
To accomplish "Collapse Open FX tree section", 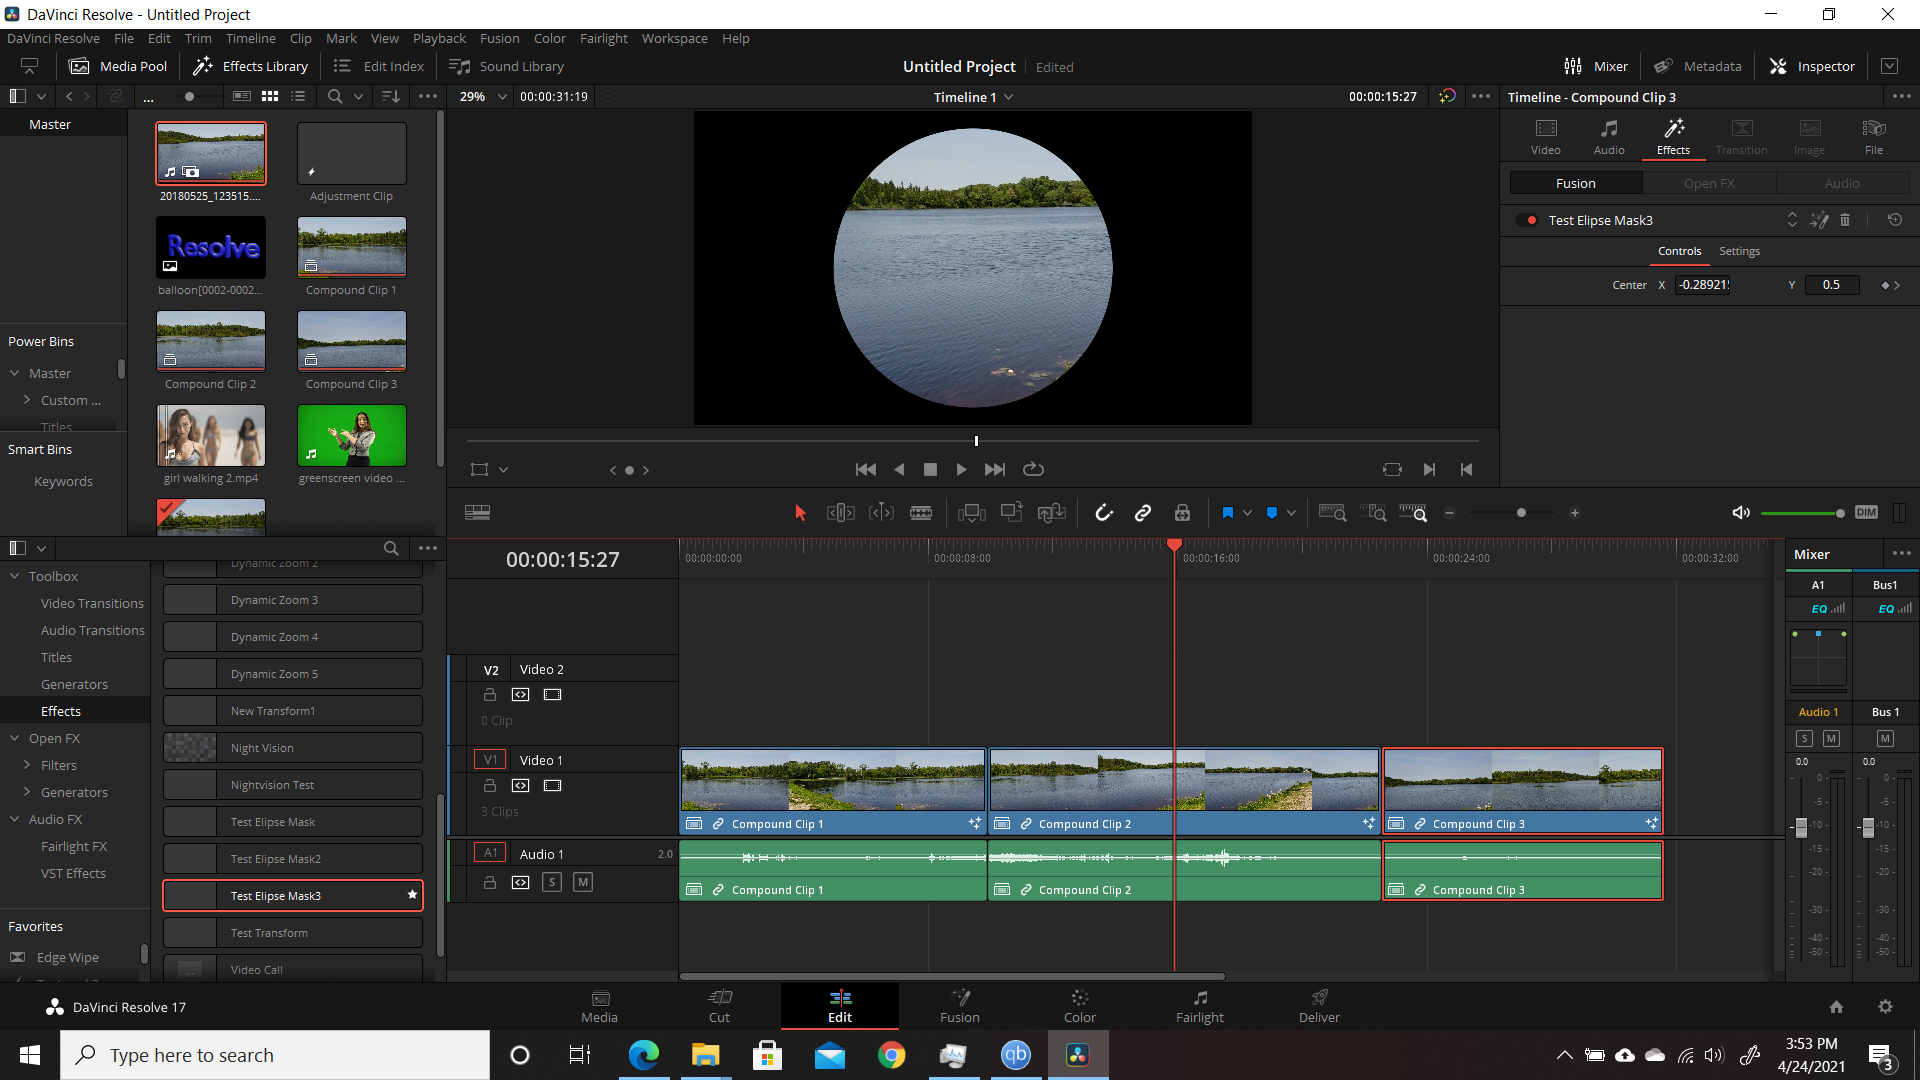I will pos(15,739).
